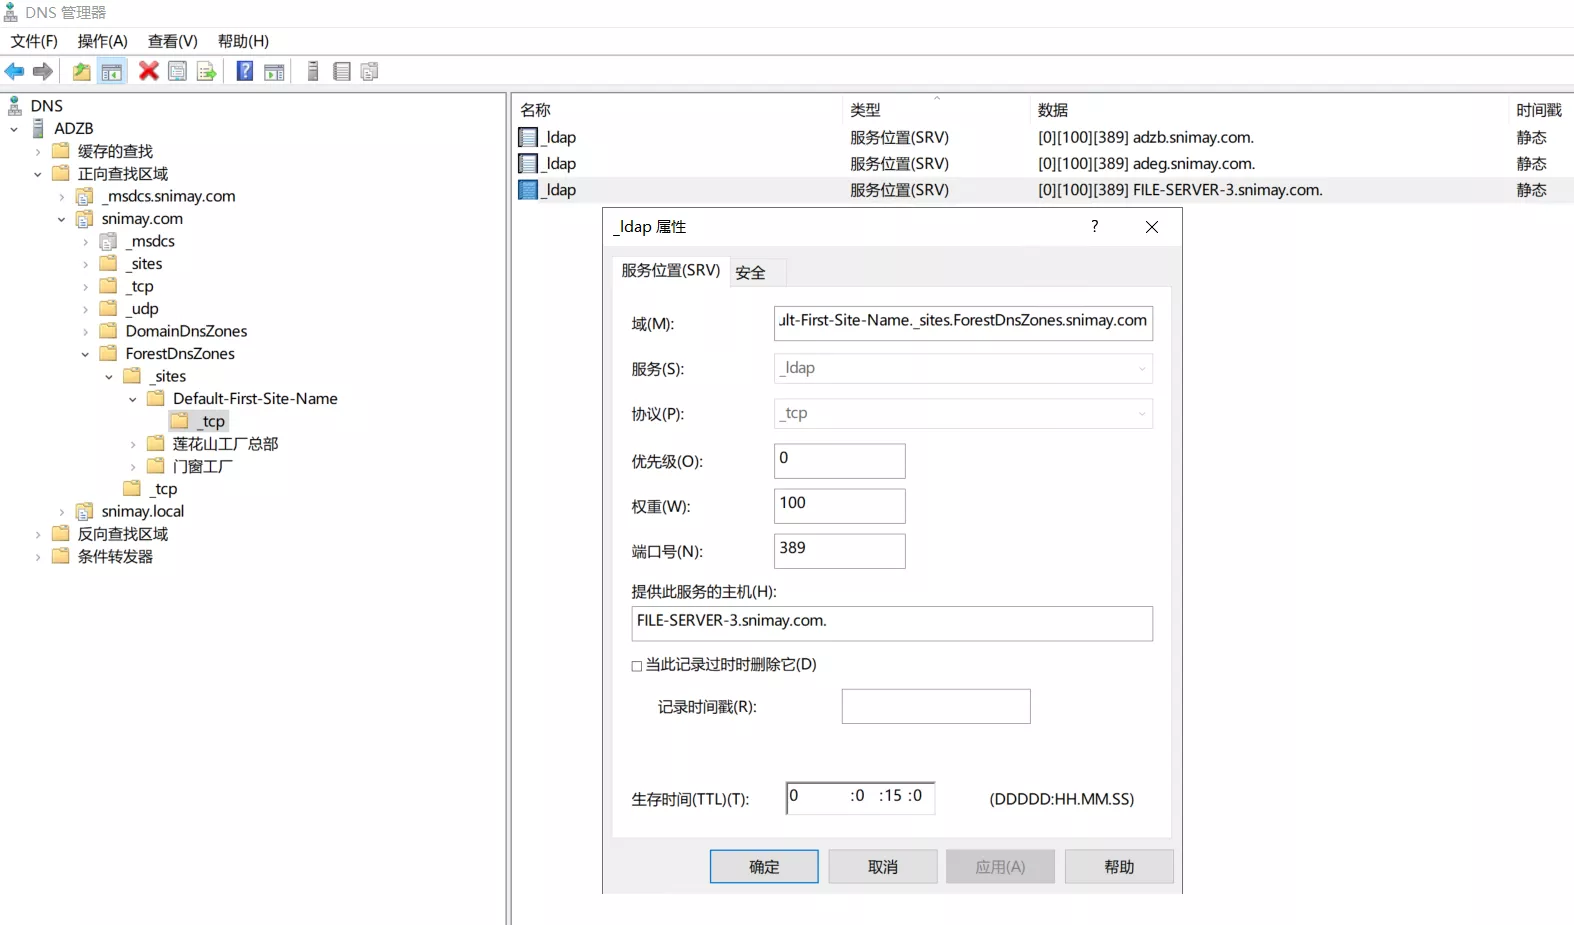Click the 权重(W) input field
1574x925 pixels.
(839, 506)
